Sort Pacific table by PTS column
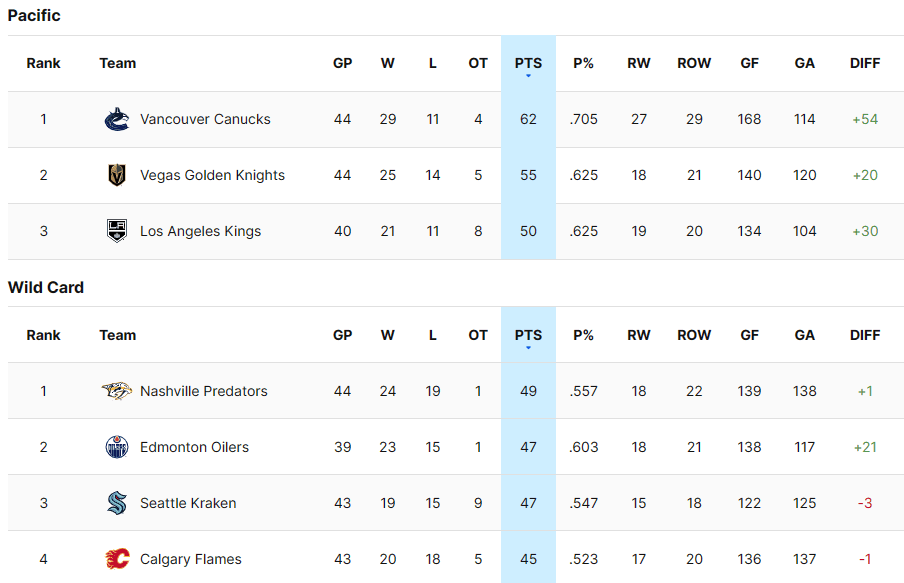This screenshot has width=904, height=583. 528,63
